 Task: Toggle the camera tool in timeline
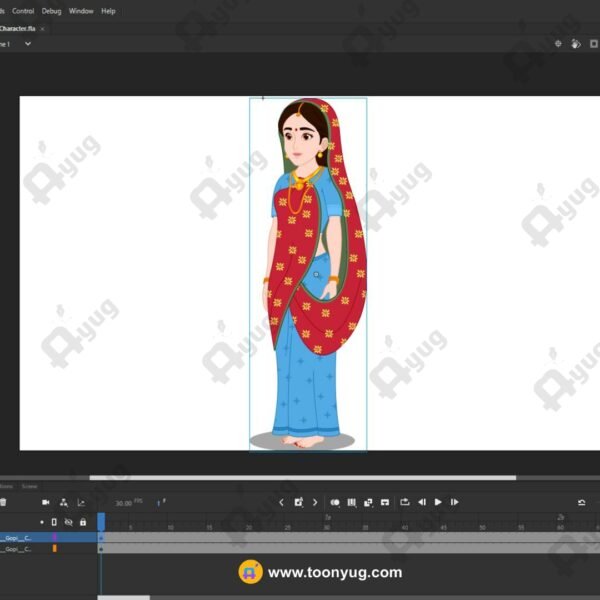[46, 502]
